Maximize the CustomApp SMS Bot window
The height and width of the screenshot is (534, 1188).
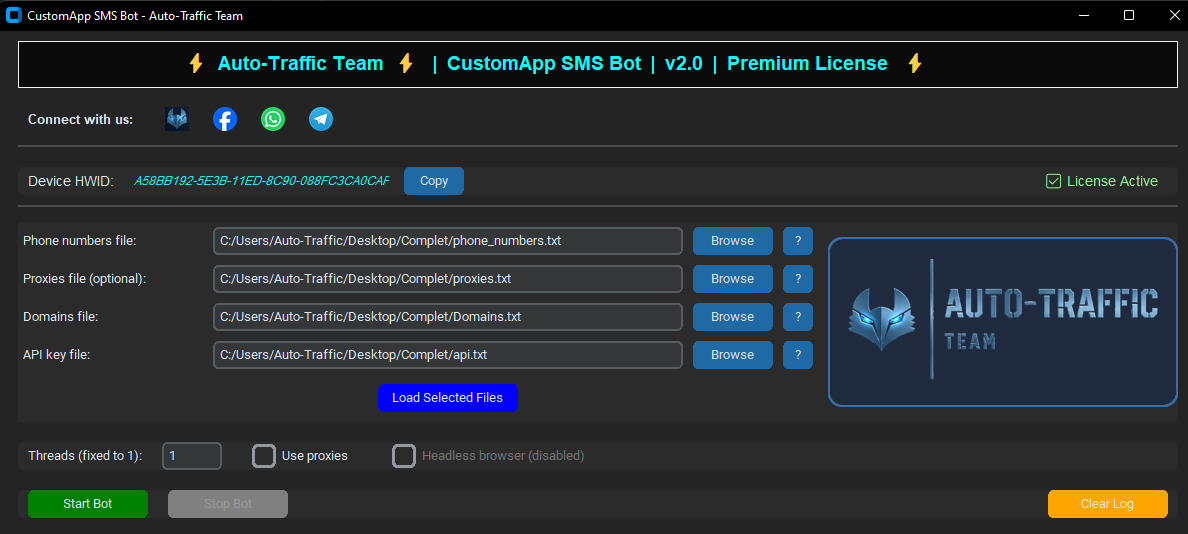pos(1129,15)
